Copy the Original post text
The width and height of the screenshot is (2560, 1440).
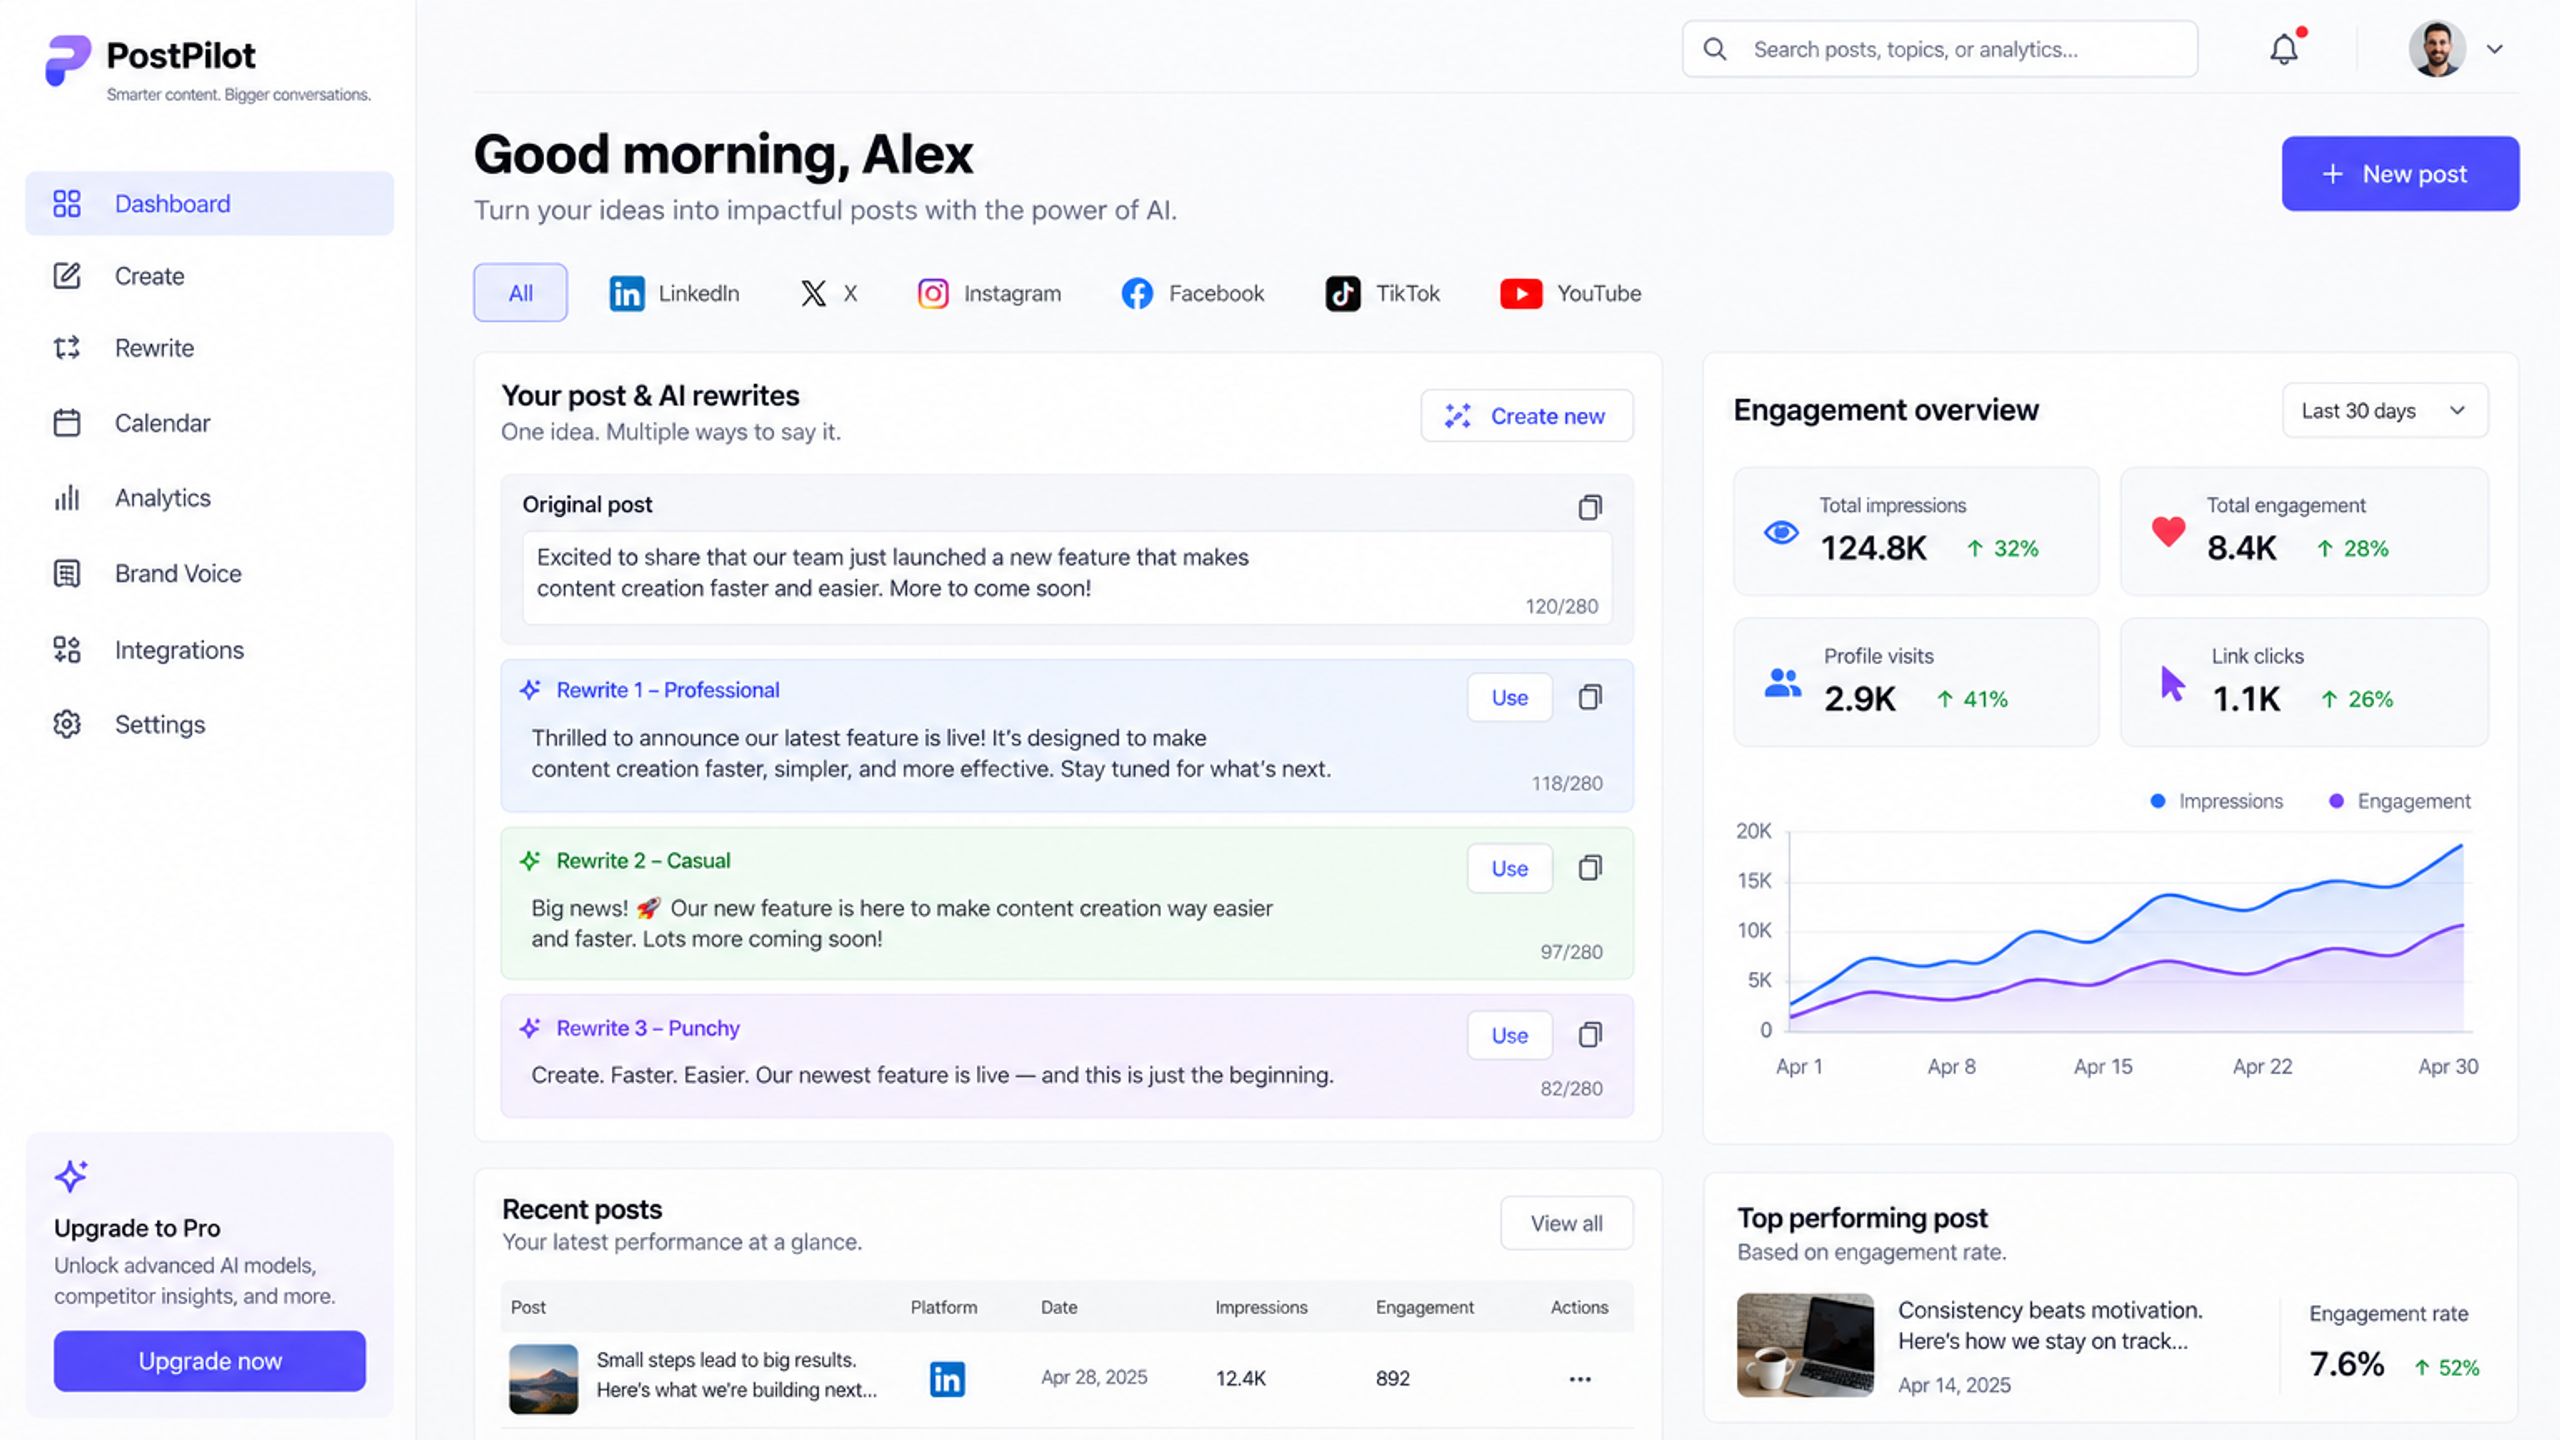click(1590, 507)
